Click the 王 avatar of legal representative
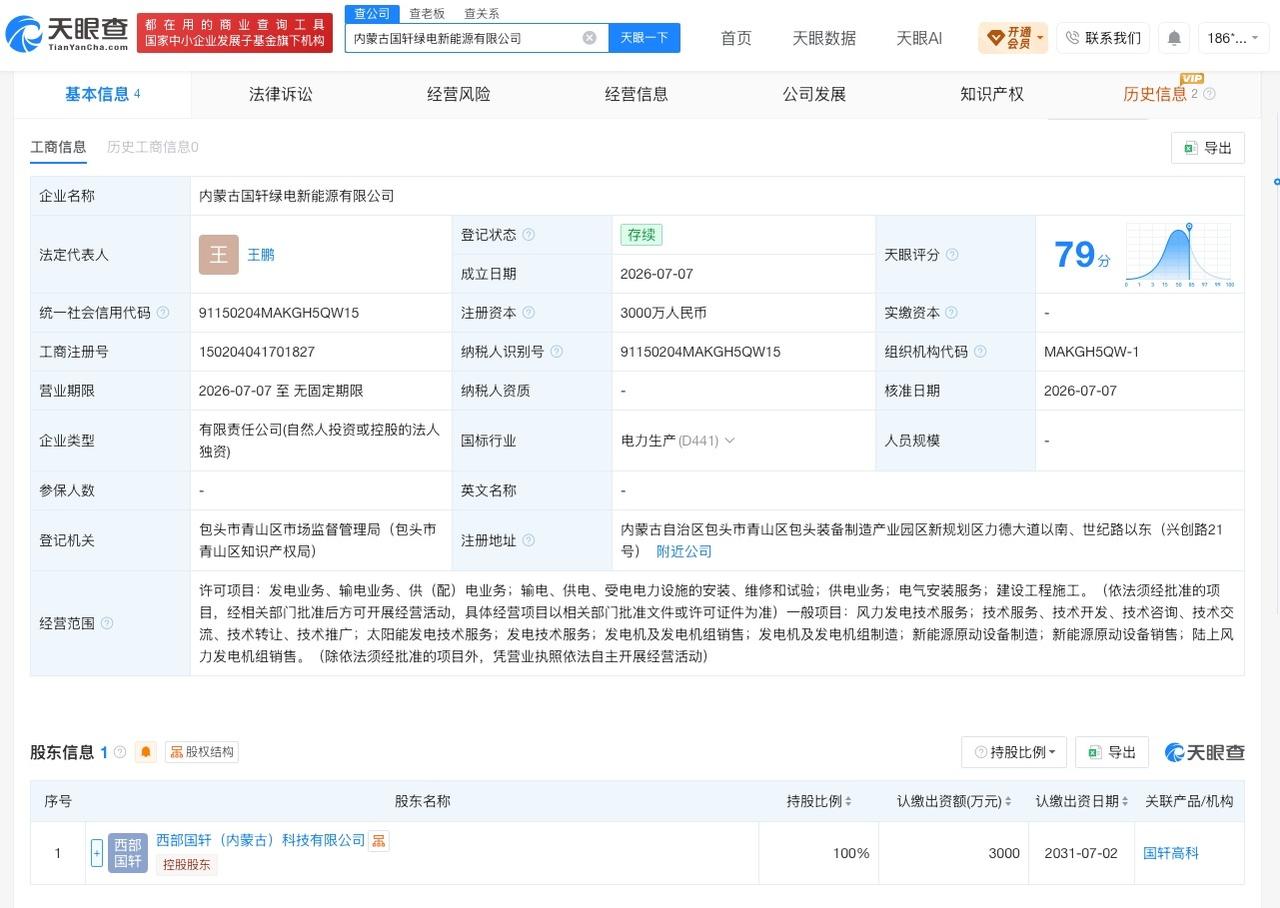The image size is (1280, 908). [x=218, y=255]
